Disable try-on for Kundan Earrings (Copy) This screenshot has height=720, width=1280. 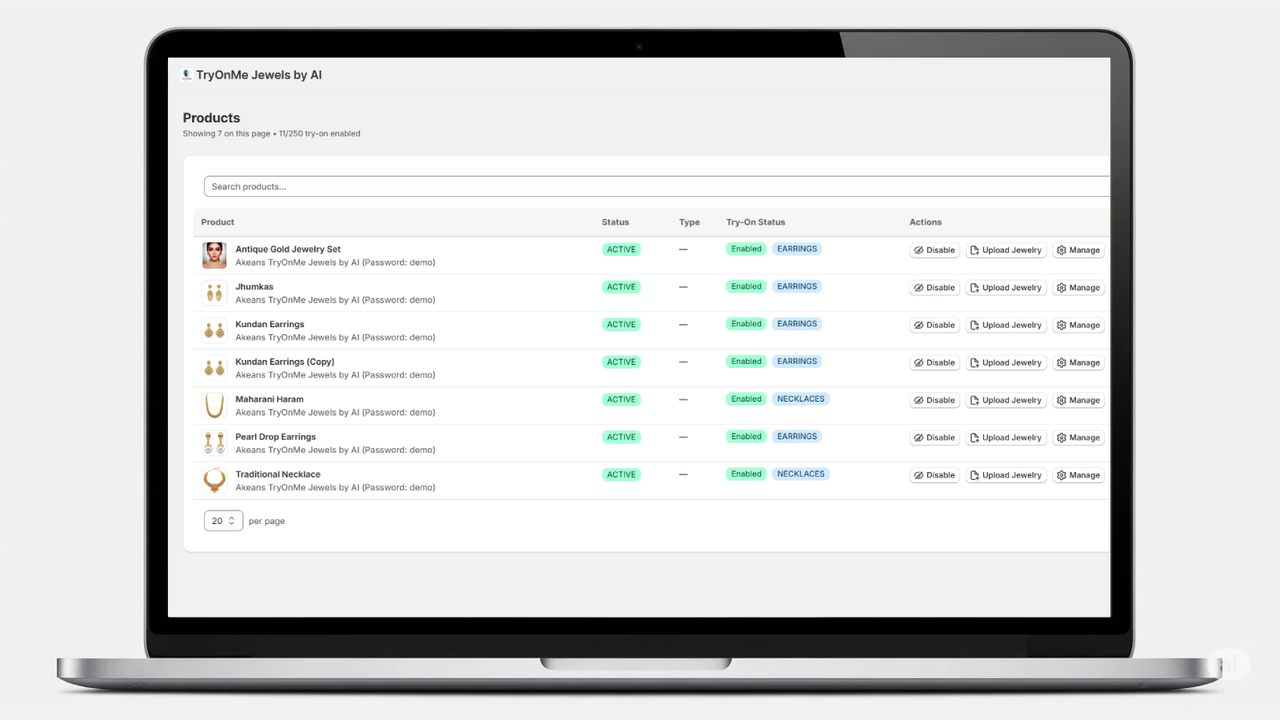click(935, 363)
